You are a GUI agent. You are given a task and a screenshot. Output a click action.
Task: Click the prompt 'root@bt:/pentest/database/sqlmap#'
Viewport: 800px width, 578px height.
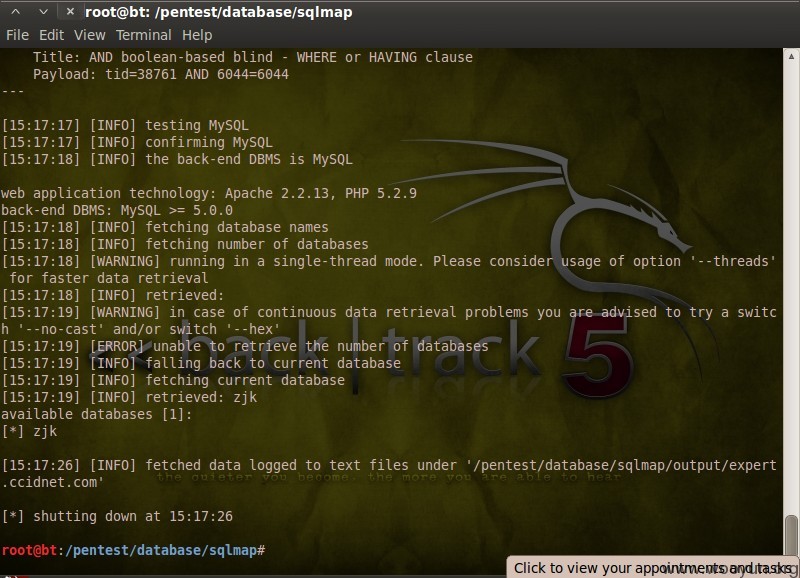click(x=133, y=550)
